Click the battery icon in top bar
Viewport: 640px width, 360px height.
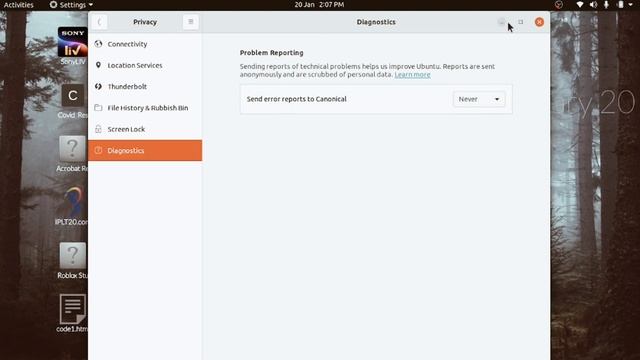(620, 5)
